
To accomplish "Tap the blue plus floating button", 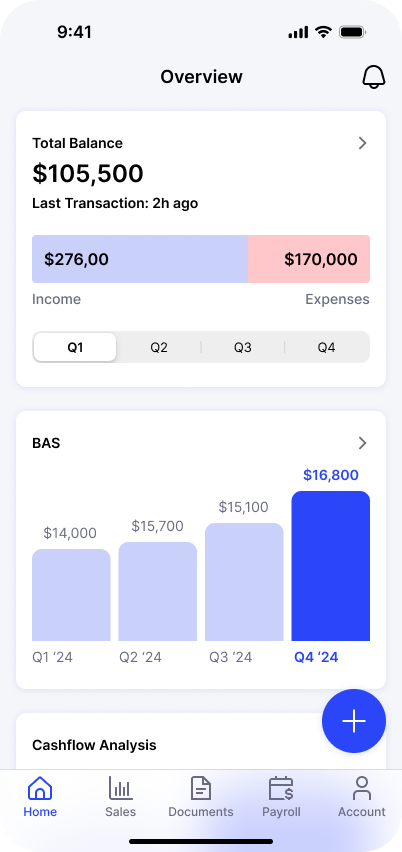I will 354,721.
